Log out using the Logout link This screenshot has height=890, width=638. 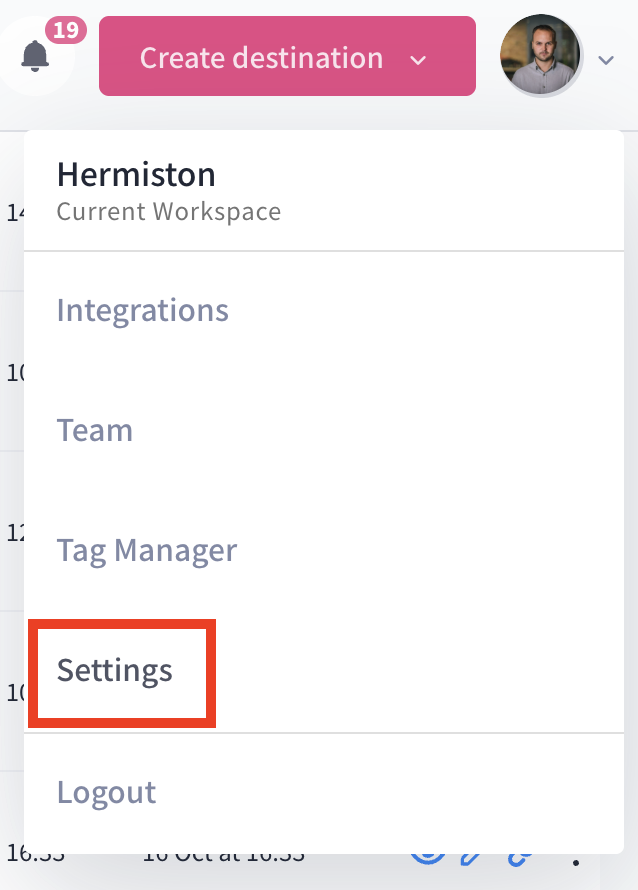click(x=107, y=792)
